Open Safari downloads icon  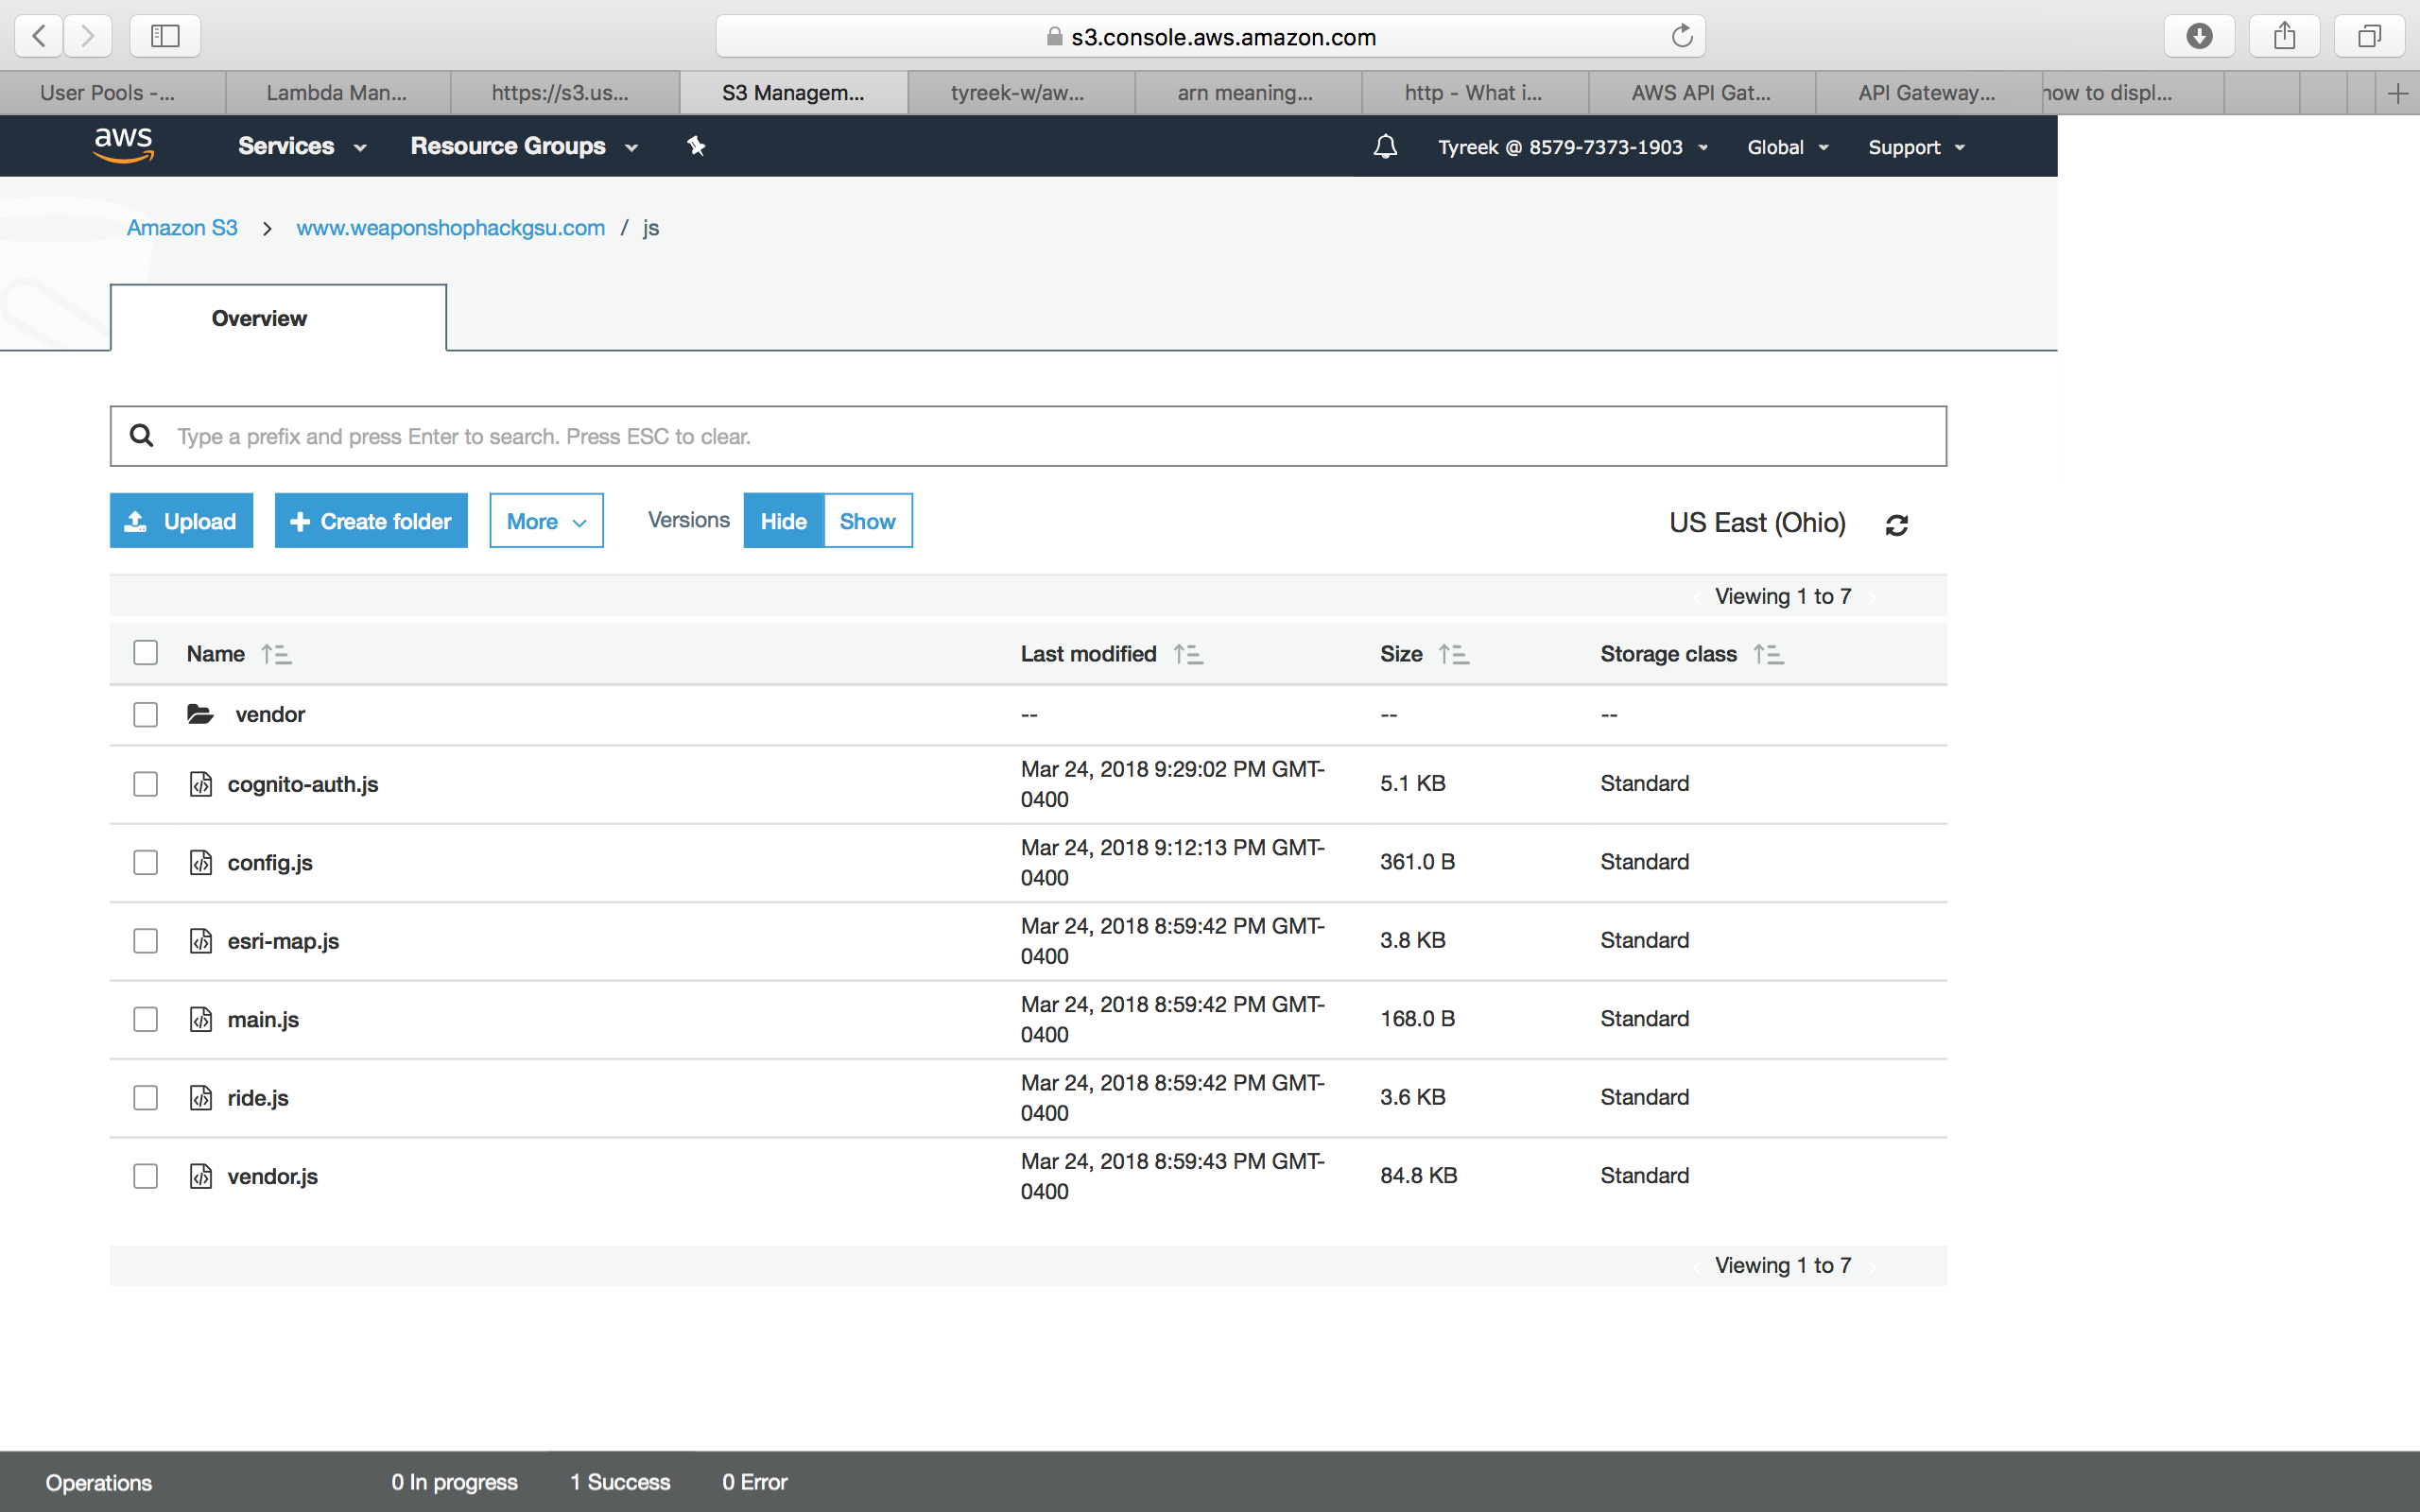pyautogui.click(x=2199, y=36)
